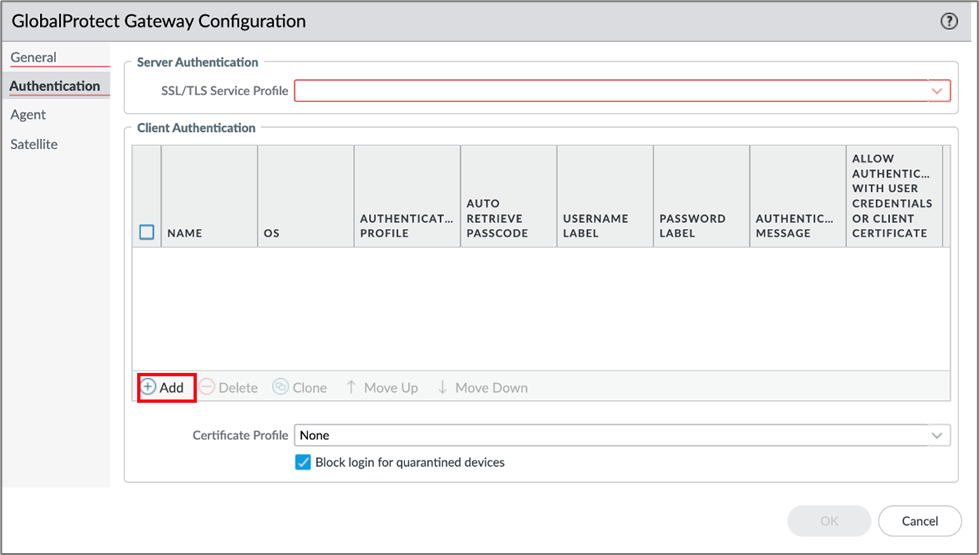Viewport: 979px width, 555px height.
Task: Click the Authentication Profile column header
Action: pos(406,225)
